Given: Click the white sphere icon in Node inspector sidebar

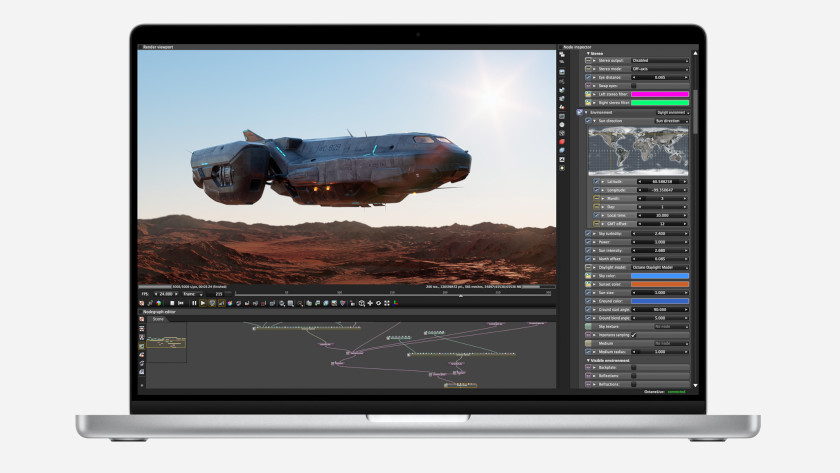Looking at the screenshot, I should 562,125.
